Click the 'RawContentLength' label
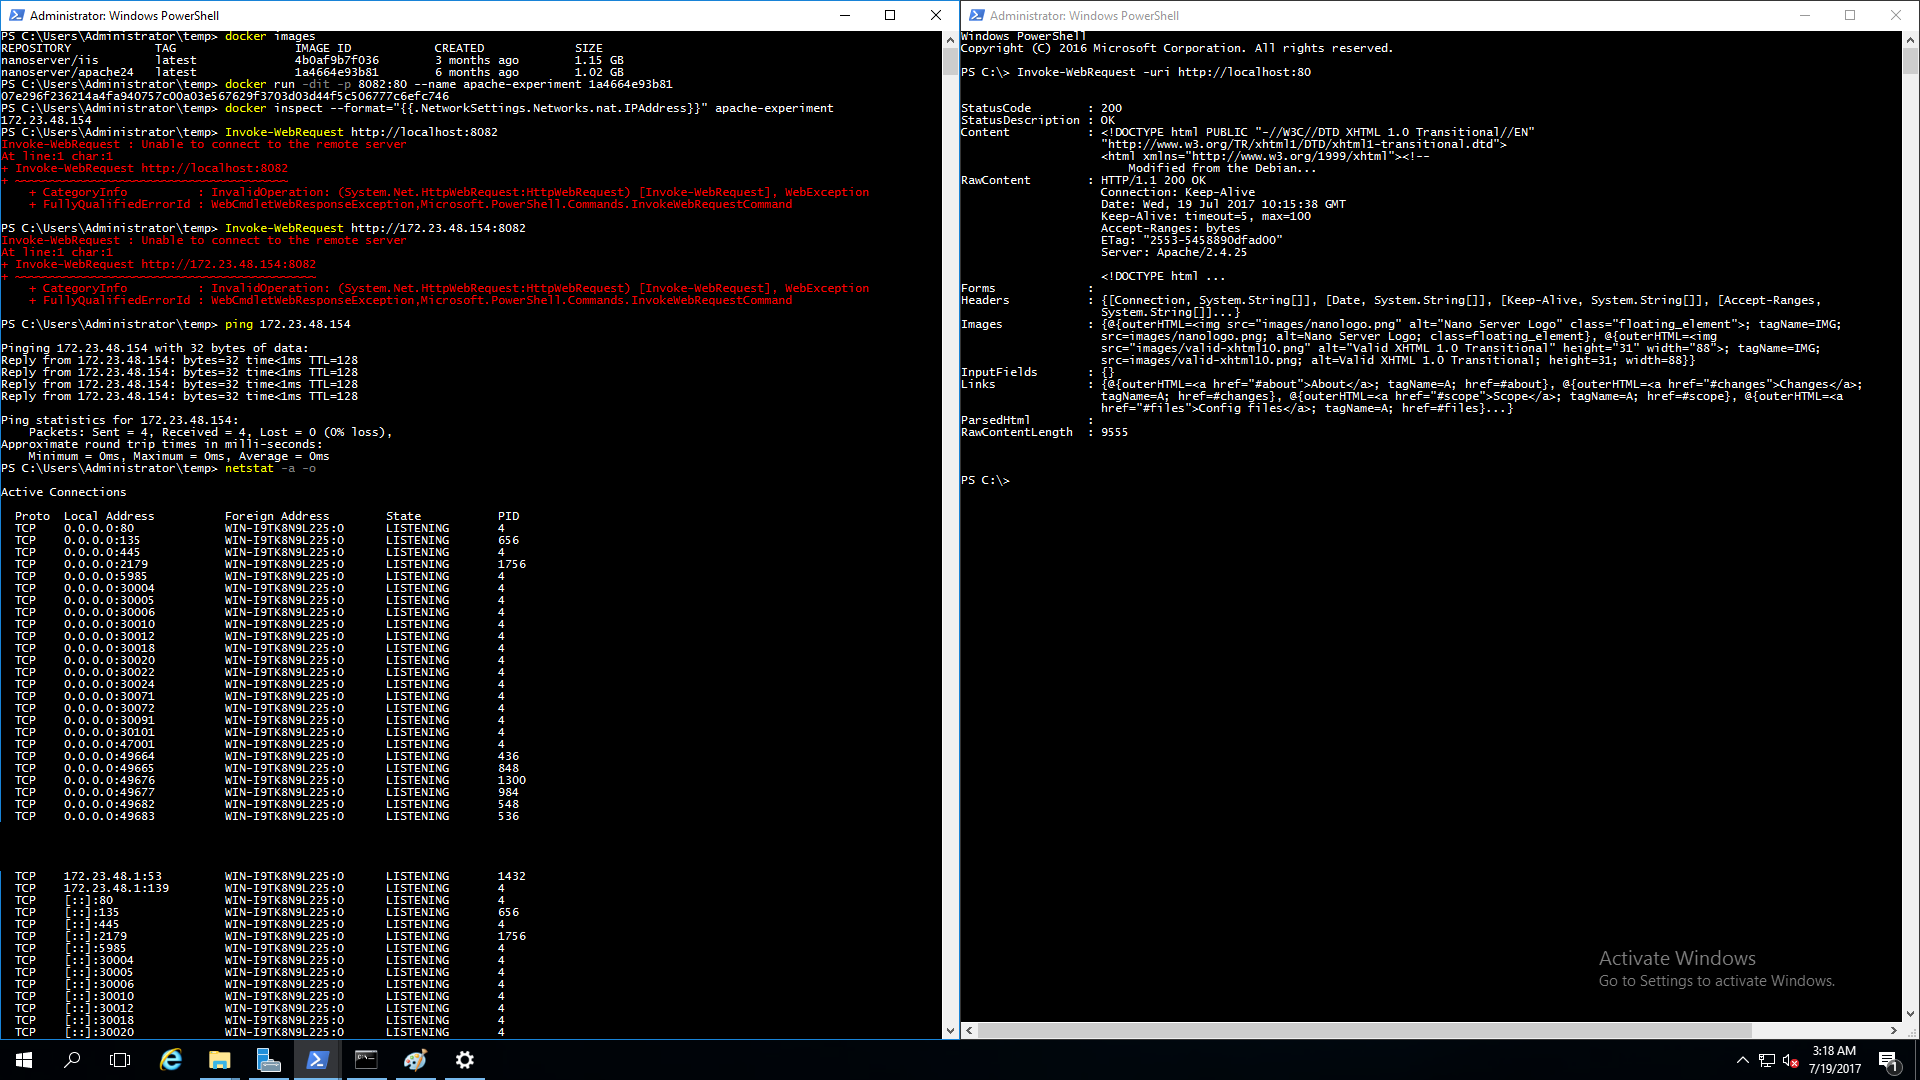This screenshot has width=1920, height=1080. (x=1017, y=432)
